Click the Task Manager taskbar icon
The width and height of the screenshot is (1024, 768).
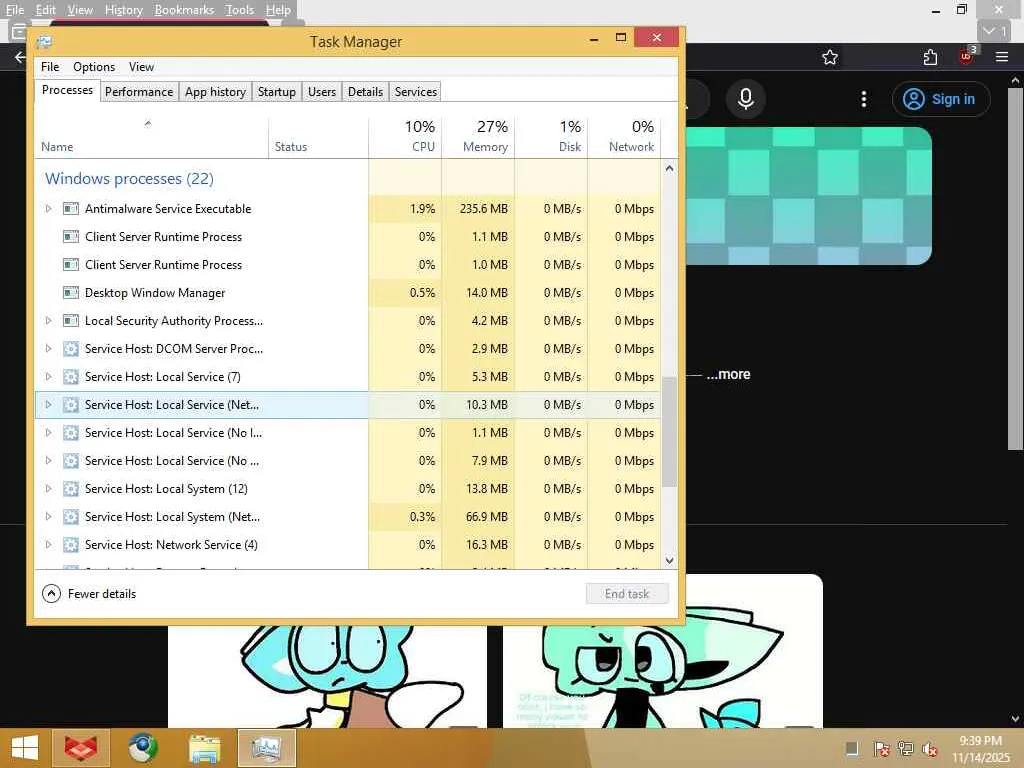click(x=267, y=748)
